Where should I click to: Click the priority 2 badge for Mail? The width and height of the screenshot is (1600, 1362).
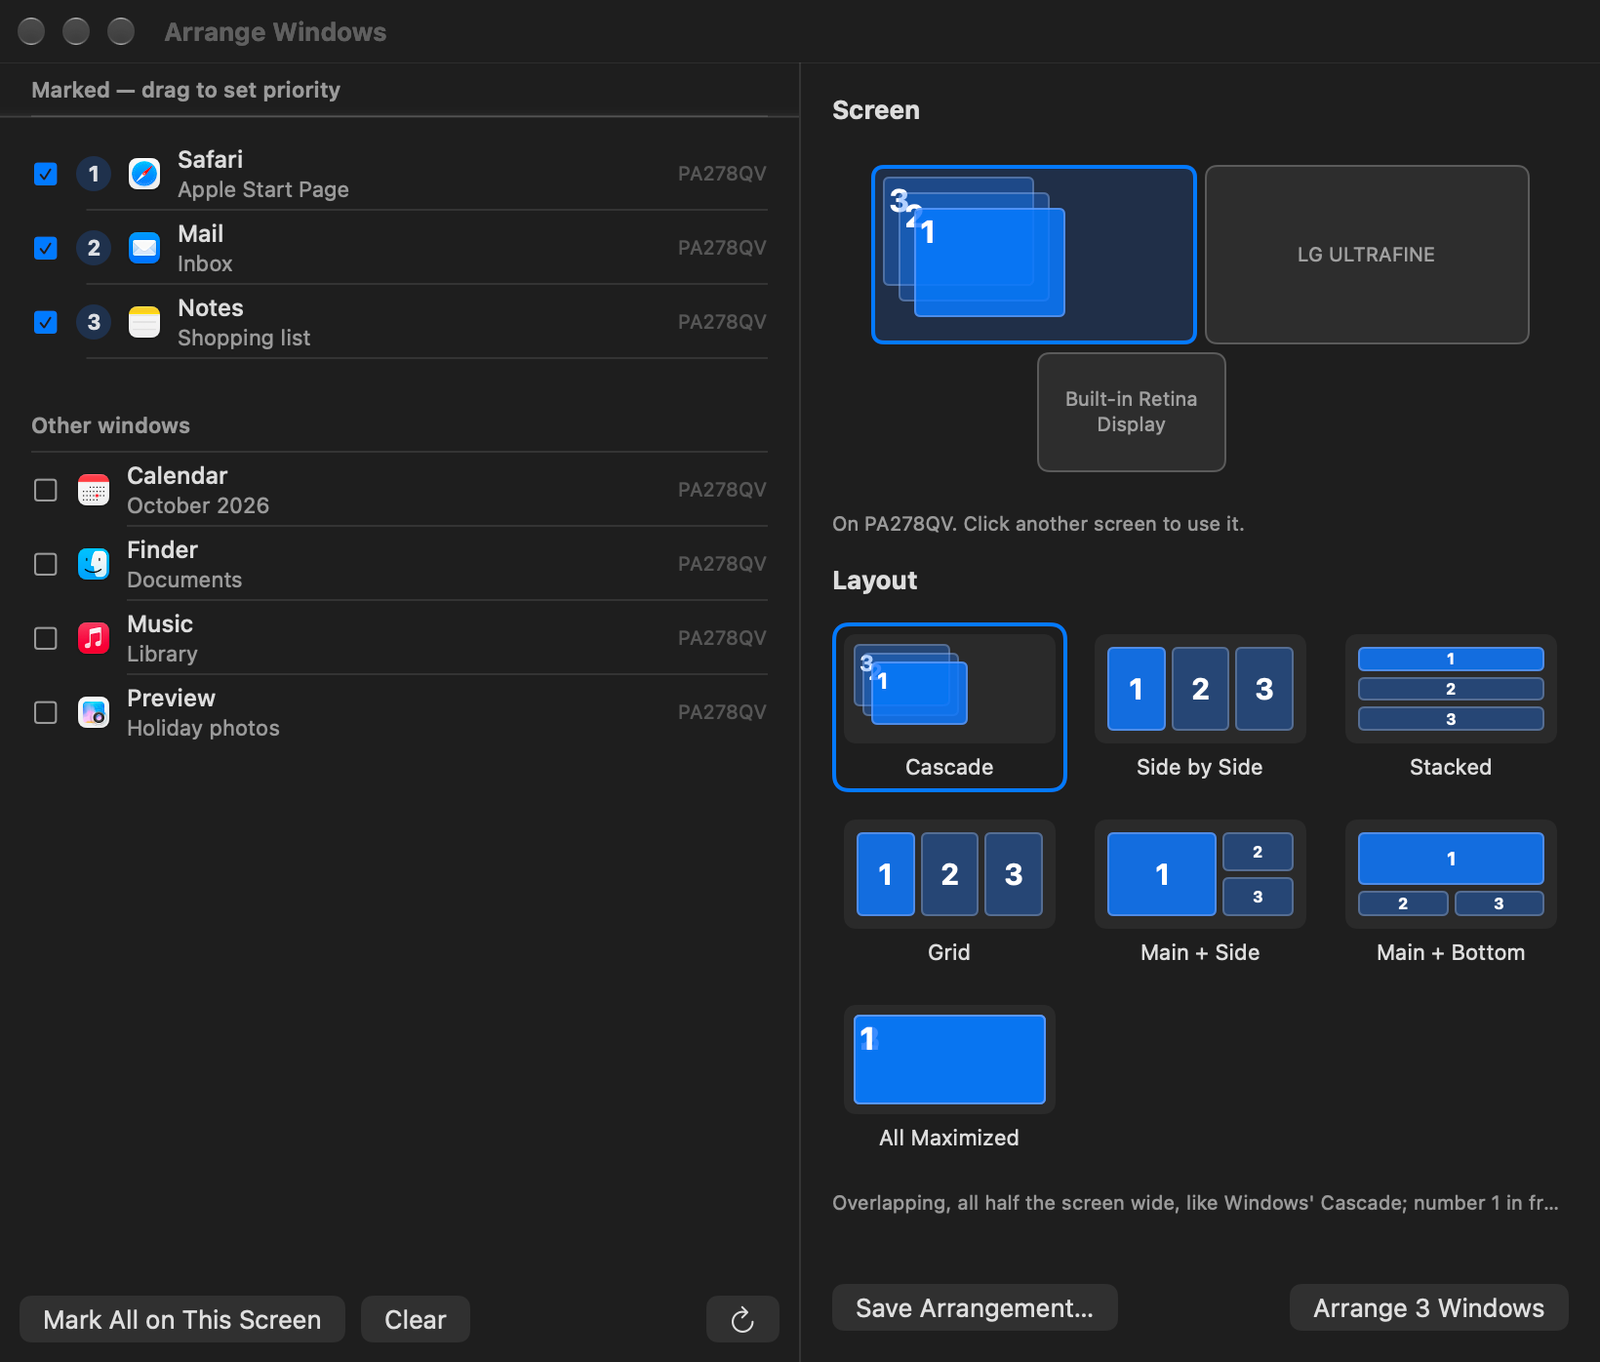[x=94, y=248]
